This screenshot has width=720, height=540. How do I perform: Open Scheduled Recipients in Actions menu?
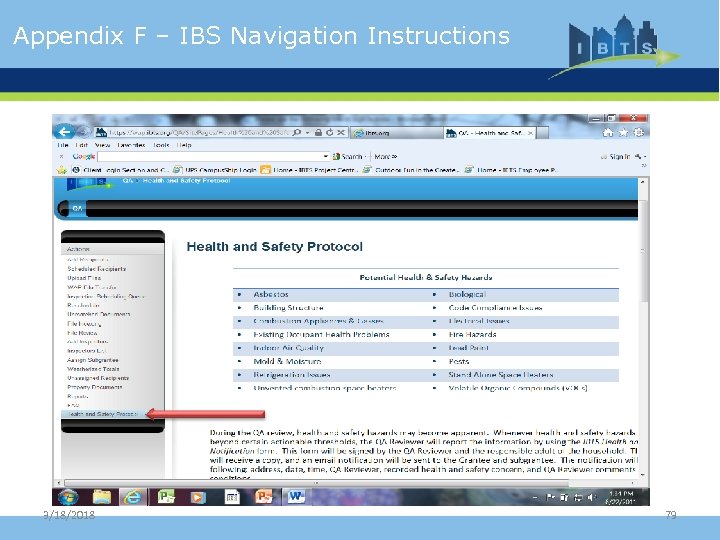(x=96, y=269)
